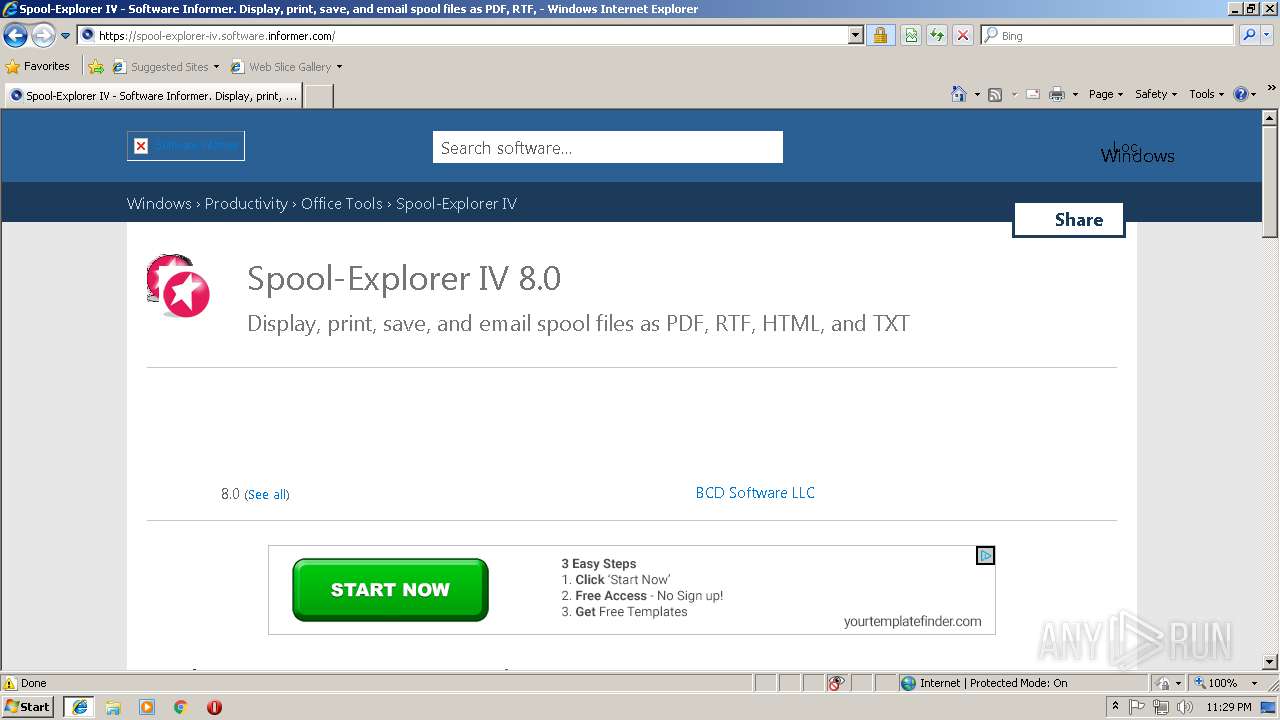Open the BCD Software LLC developer link

coord(755,493)
